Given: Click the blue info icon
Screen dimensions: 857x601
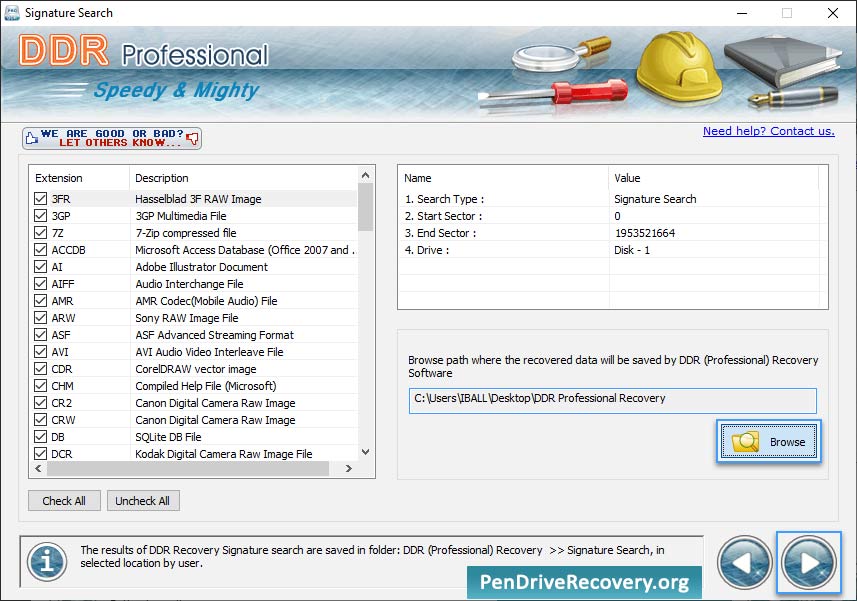Looking at the screenshot, I should click(48, 562).
